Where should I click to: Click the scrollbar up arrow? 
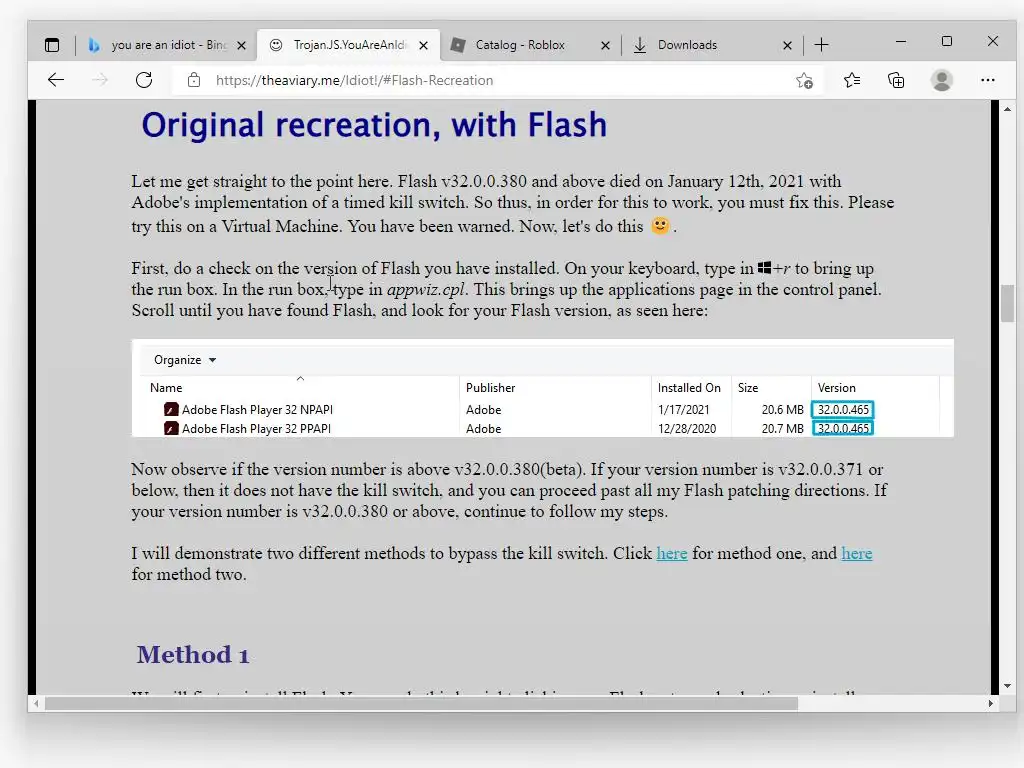click(1007, 109)
